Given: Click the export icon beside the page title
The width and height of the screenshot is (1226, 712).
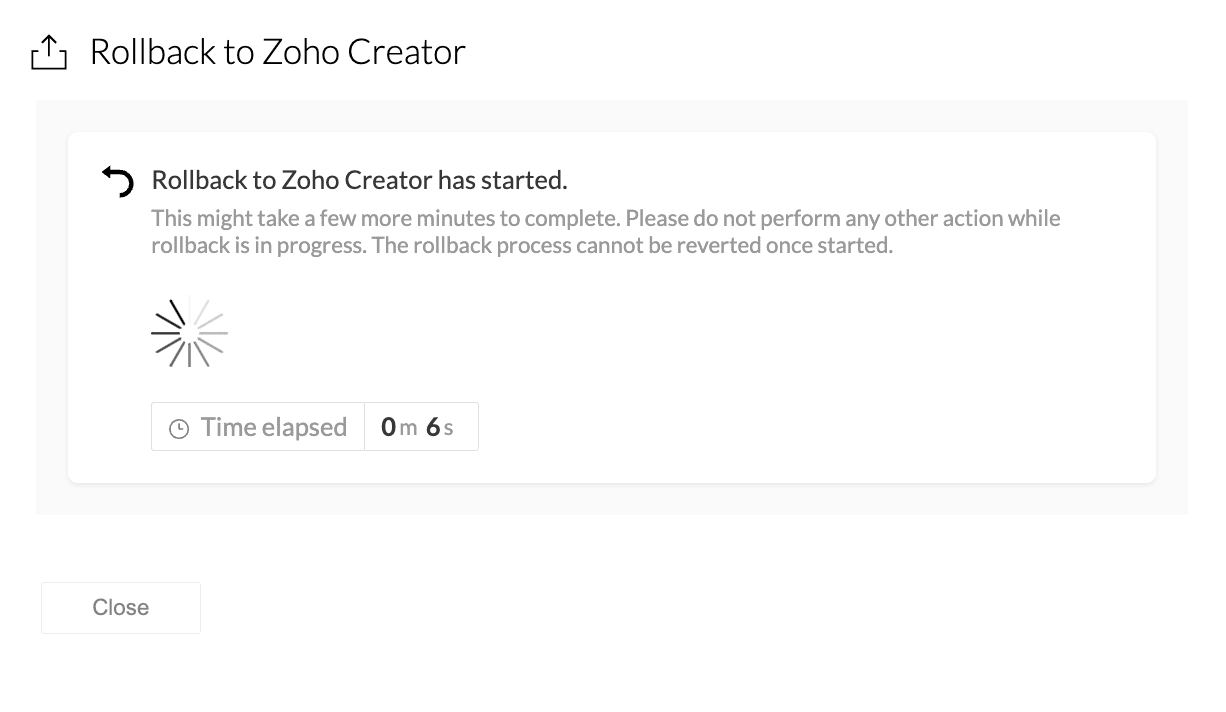Looking at the screenshot, I should click(x=49, y=52).
